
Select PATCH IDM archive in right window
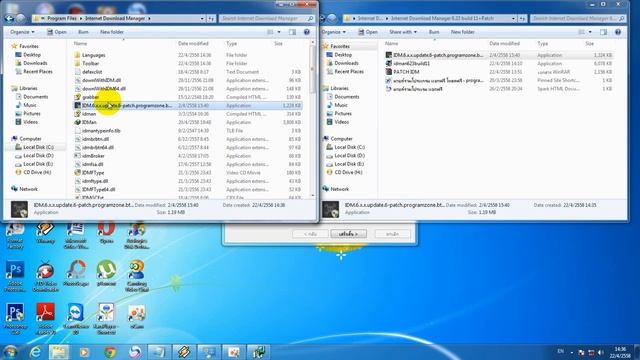406,72
